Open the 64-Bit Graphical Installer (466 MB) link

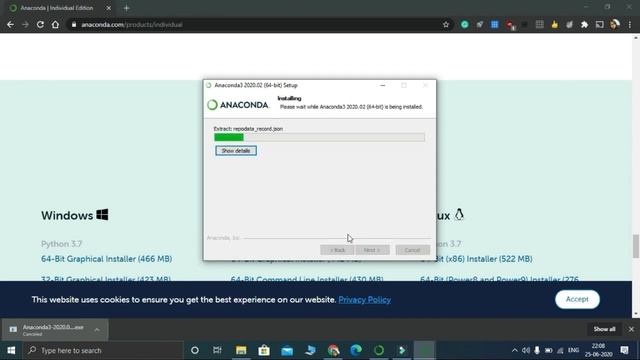pyautogui.click(x=107, y=259)
